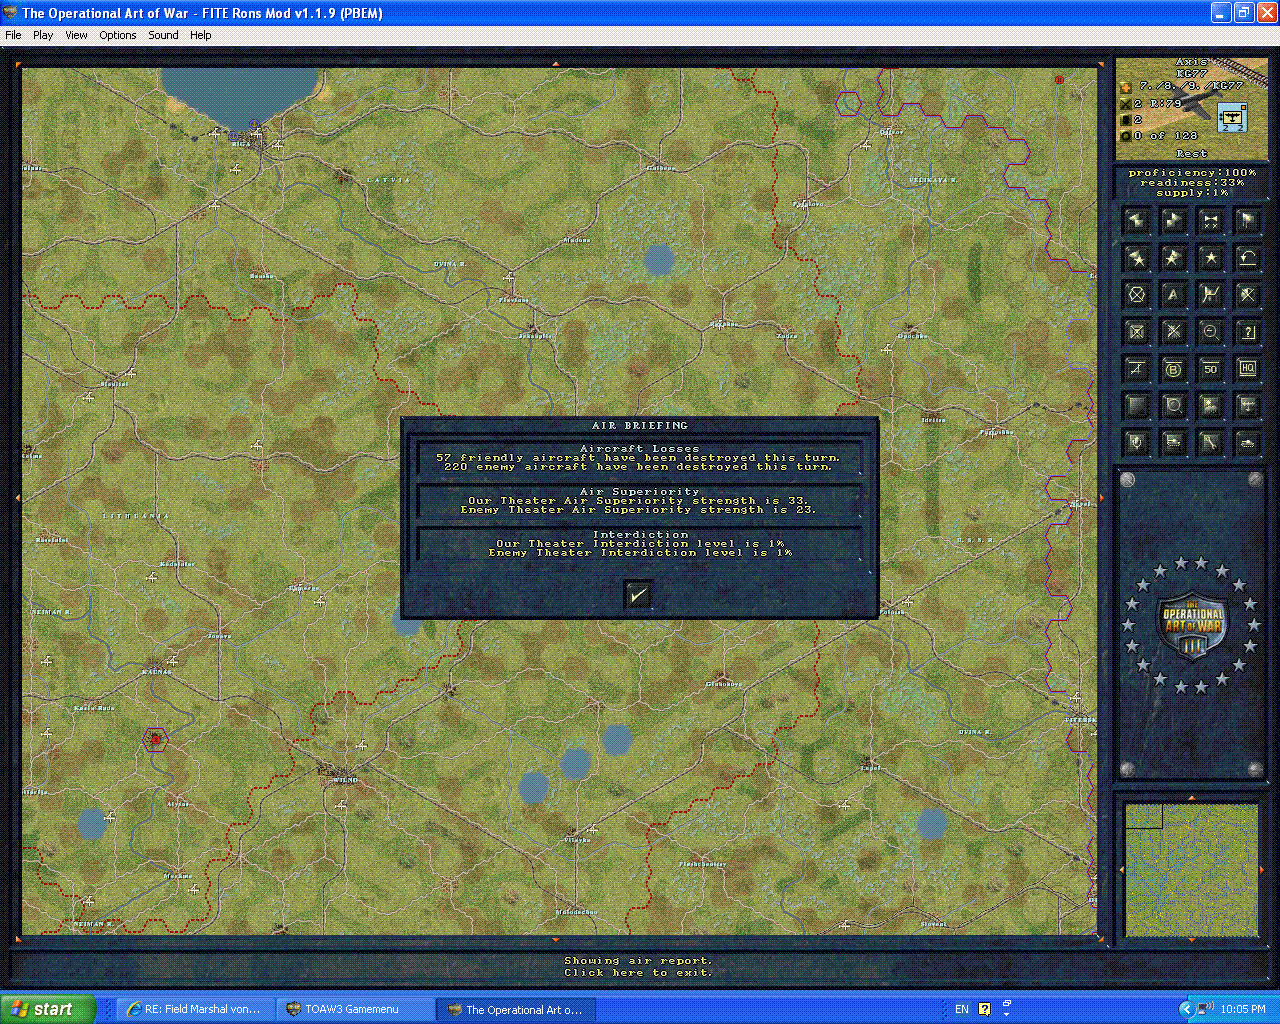1280x1024 pixels.
Task: Open the Sound menu
Action: click(x=163, y=35)
